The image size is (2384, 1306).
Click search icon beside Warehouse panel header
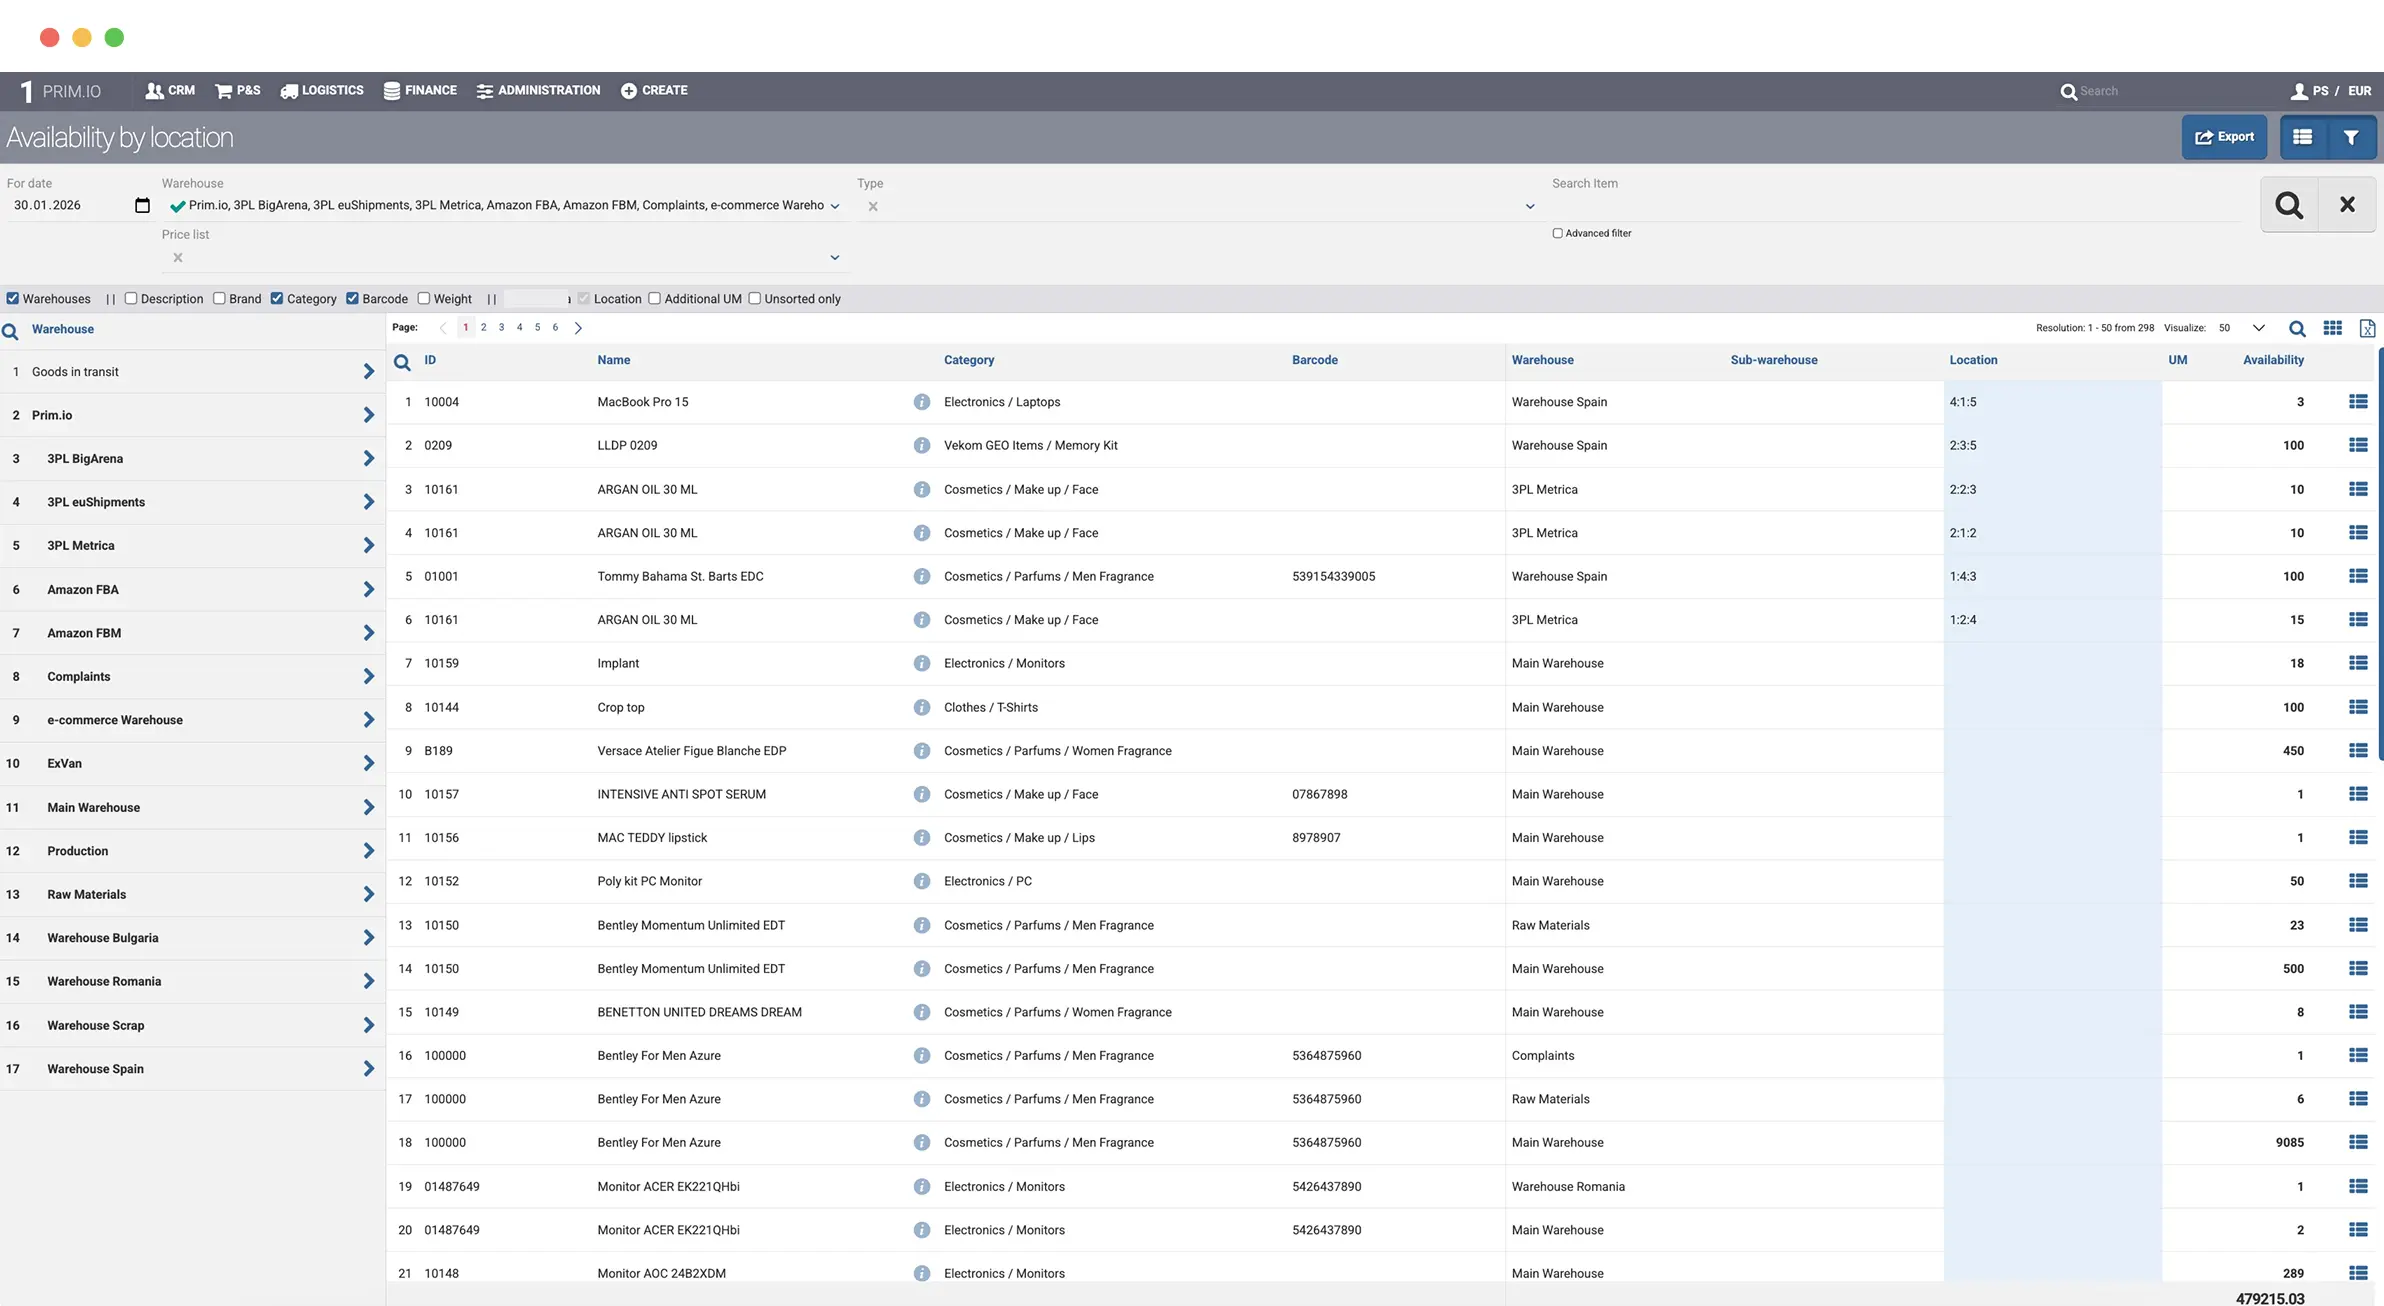[10, 331]
